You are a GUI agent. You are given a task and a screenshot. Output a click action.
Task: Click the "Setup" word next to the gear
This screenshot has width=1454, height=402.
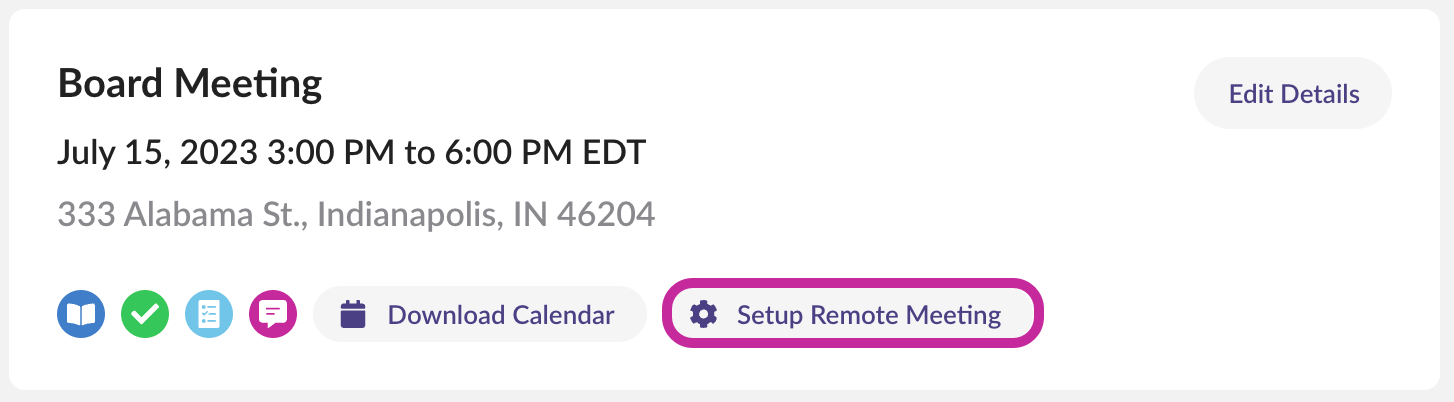click(x=769, y=315)
